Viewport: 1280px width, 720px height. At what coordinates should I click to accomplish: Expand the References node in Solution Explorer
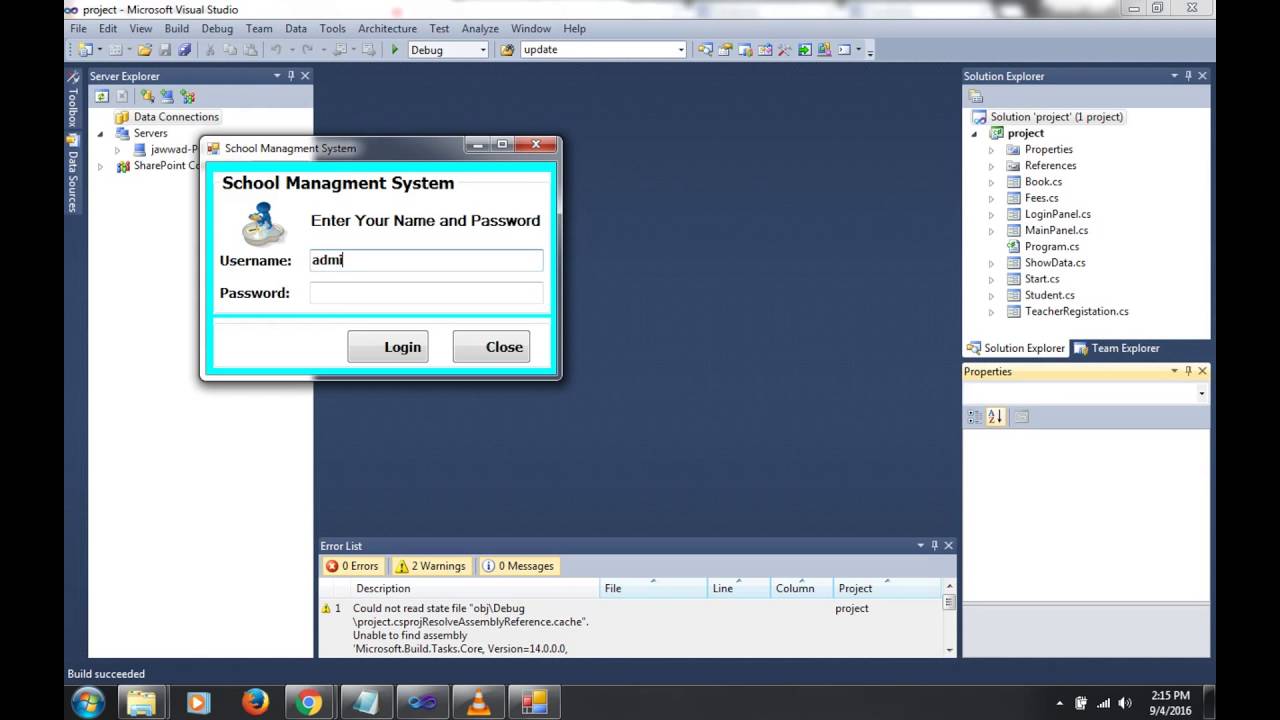point(992,166)
